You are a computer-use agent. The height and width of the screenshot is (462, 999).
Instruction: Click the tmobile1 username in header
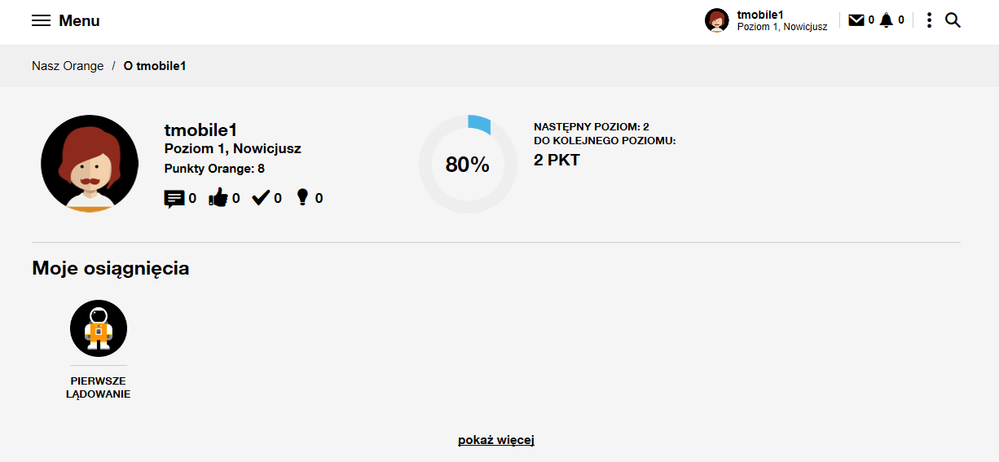[x=760, y=14]
